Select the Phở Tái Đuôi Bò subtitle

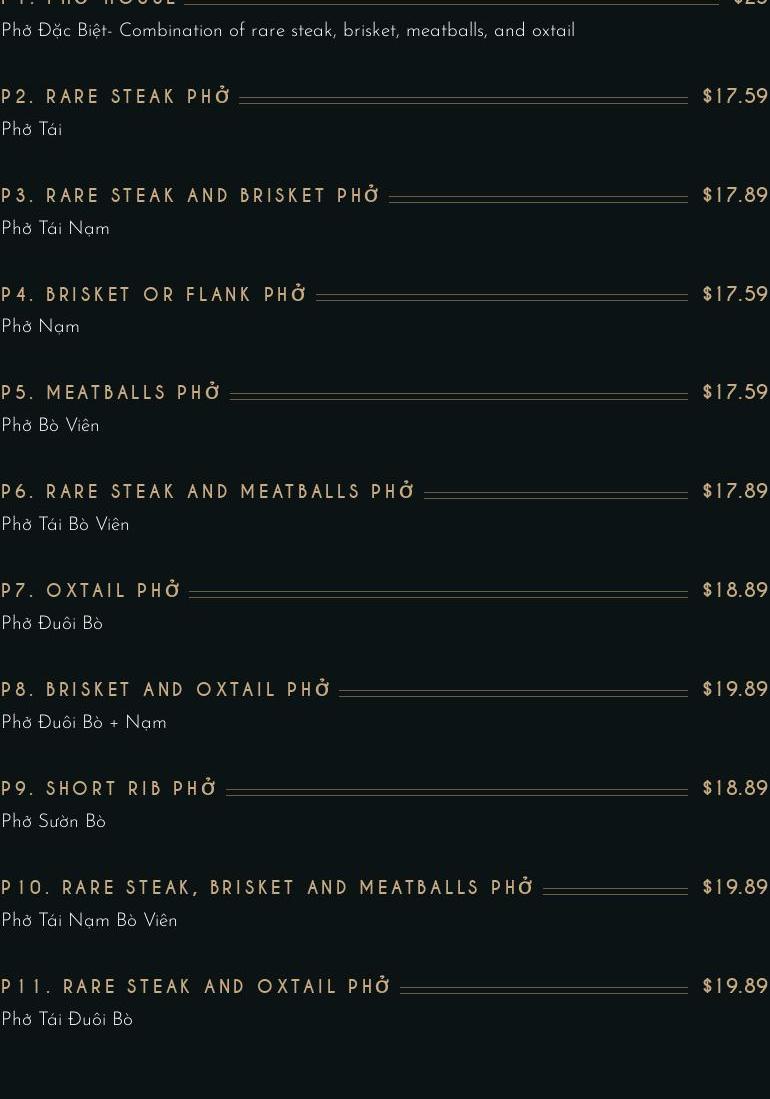67,1020
